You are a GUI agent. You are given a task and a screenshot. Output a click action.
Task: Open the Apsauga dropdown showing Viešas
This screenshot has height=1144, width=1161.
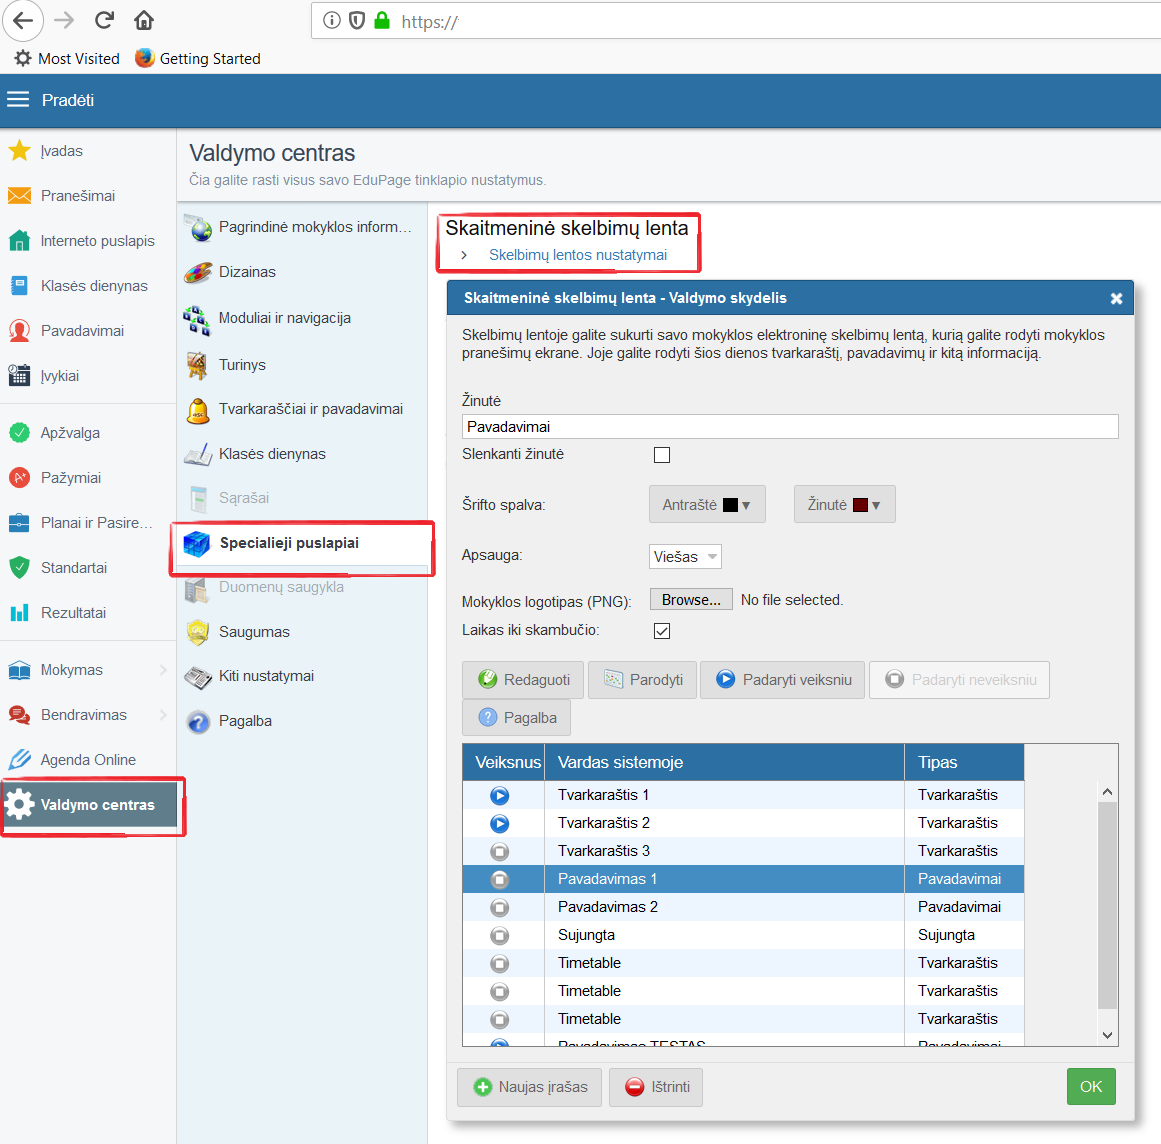click(x=685, y=557)
